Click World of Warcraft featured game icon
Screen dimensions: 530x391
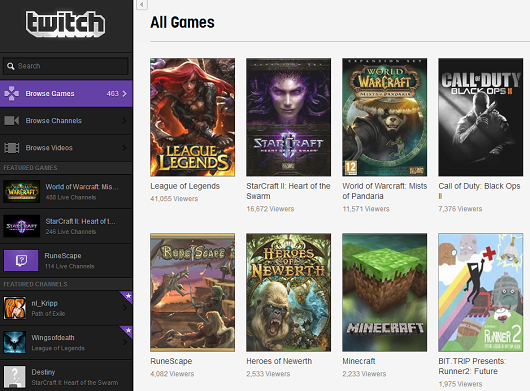click(21, 192)
